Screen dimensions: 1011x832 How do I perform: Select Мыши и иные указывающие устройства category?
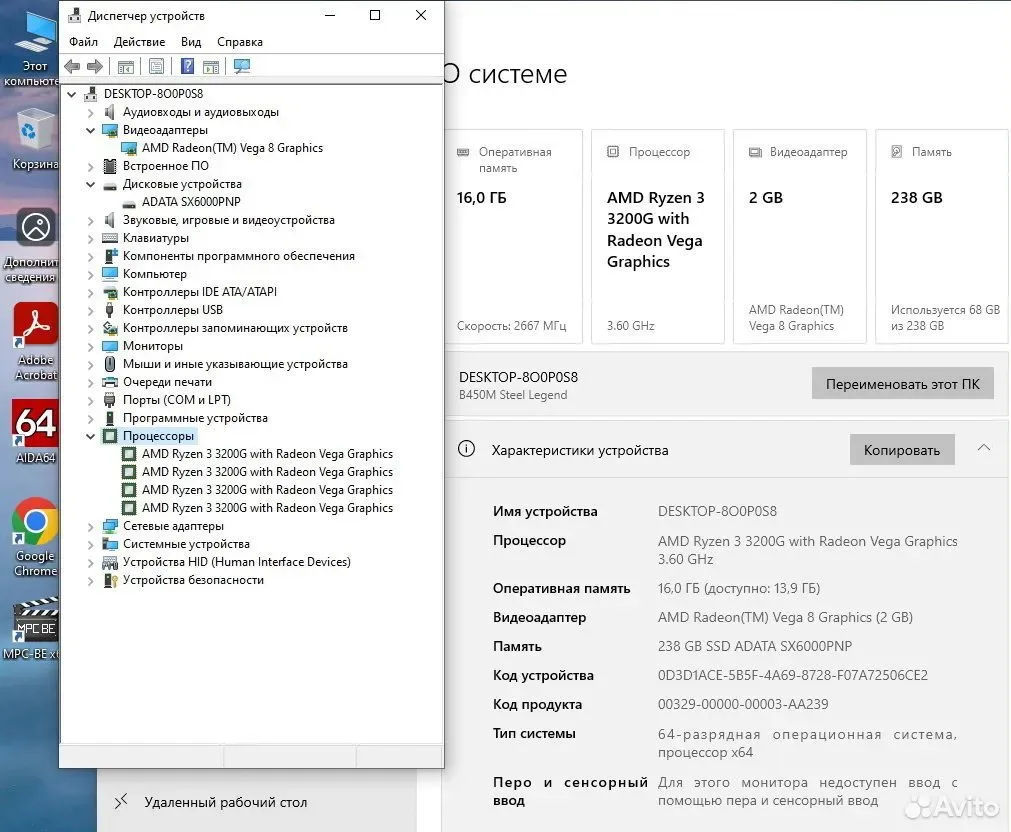pyautogui.click(x=235, y=364)
